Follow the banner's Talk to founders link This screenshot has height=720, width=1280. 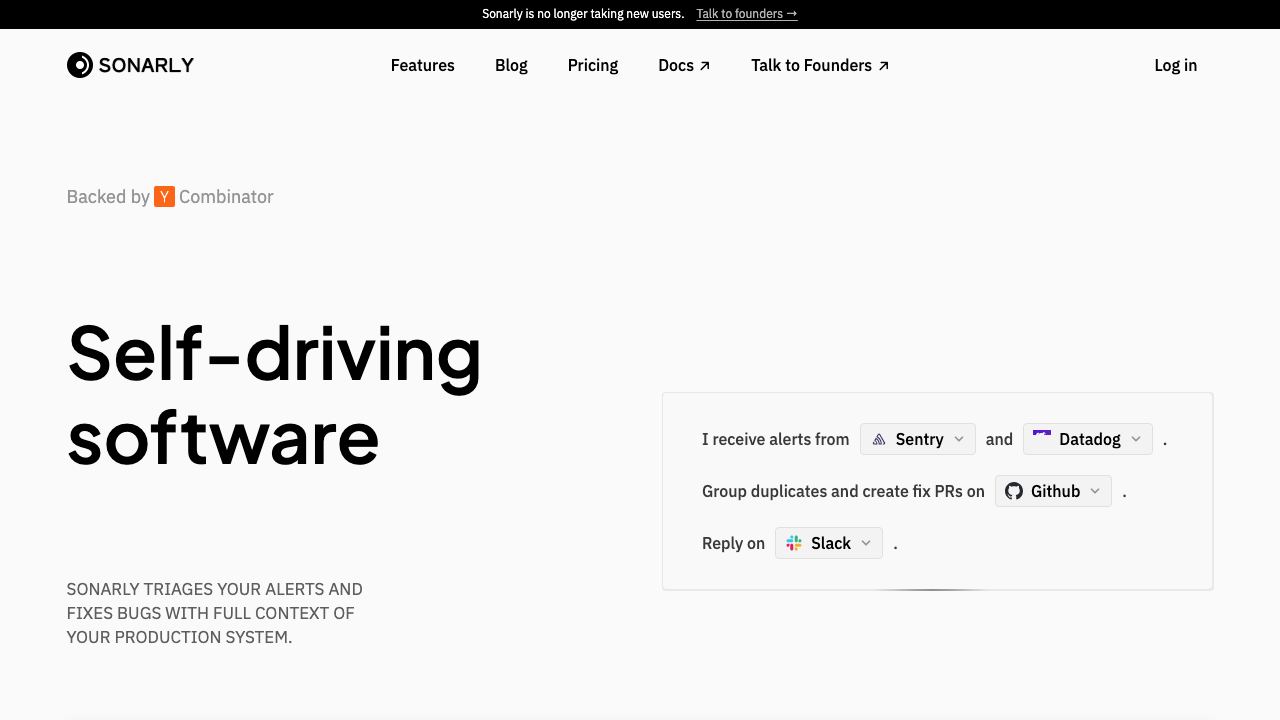pos(747,14)
